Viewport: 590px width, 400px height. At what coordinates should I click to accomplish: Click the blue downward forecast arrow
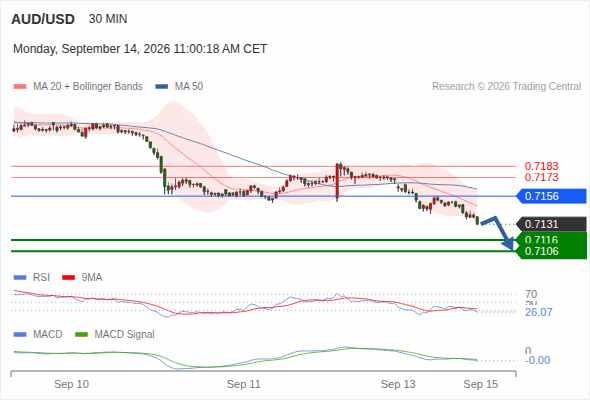point(497,233)
